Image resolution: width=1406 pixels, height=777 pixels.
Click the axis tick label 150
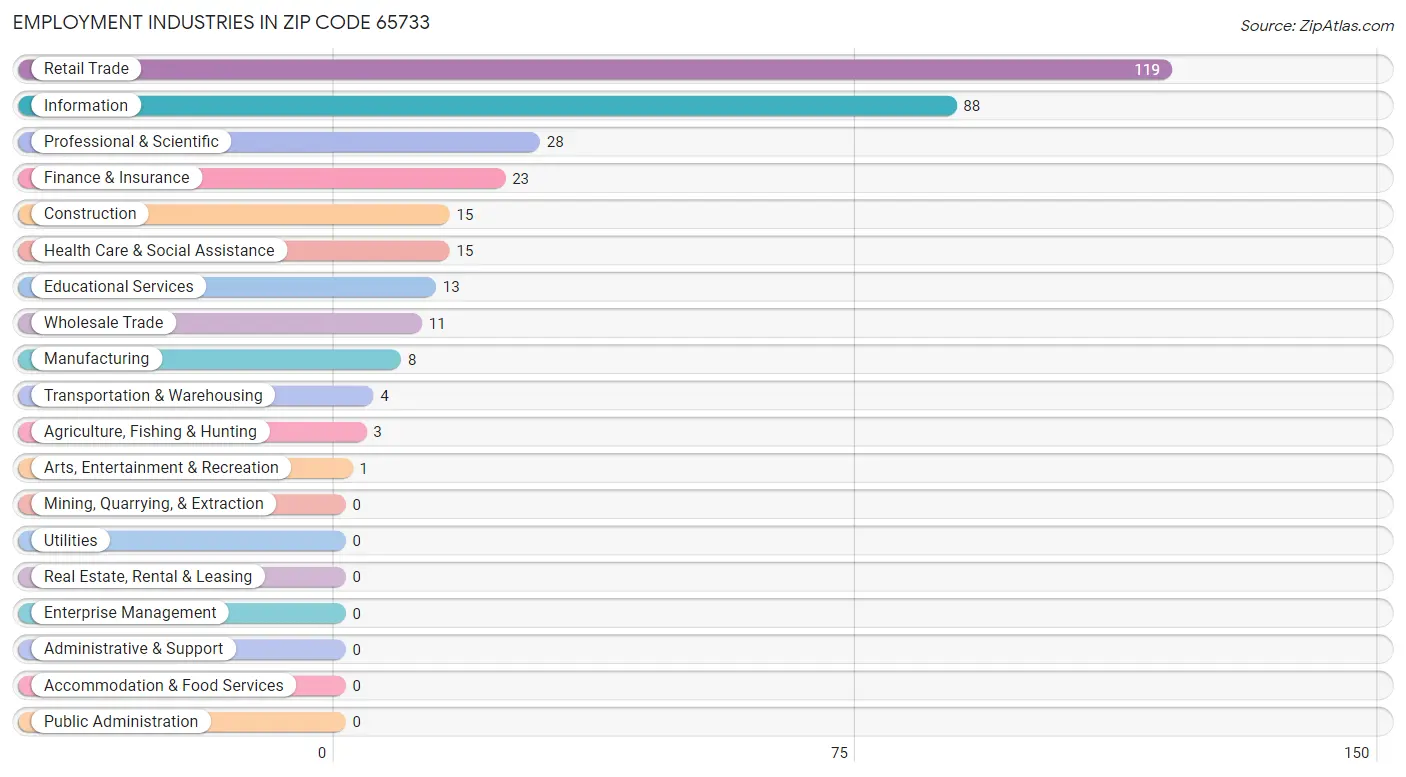[1357, 753]
